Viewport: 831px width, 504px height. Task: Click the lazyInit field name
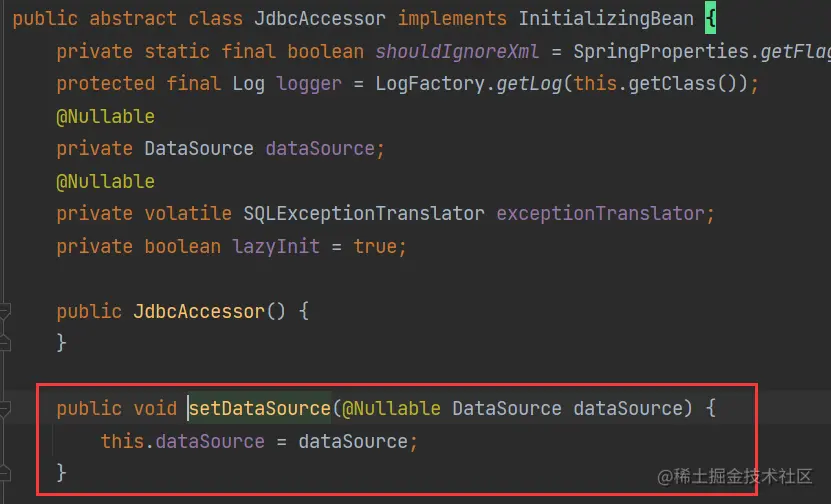tap(276, 246)
